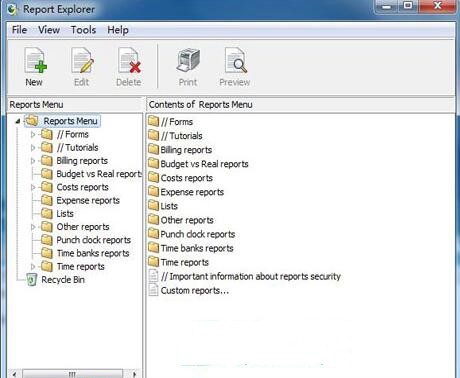Expand the // Tutorials tree folder

tap(33, 148)
